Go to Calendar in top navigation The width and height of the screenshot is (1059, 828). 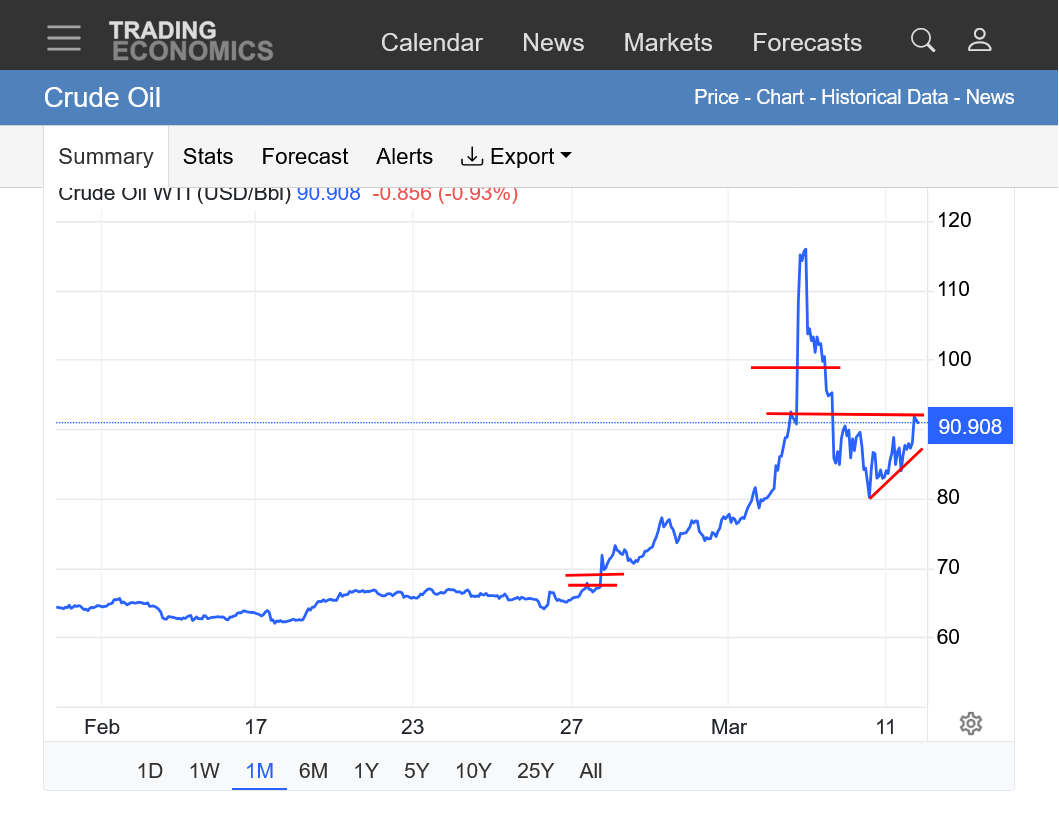(x=432, y=43)
